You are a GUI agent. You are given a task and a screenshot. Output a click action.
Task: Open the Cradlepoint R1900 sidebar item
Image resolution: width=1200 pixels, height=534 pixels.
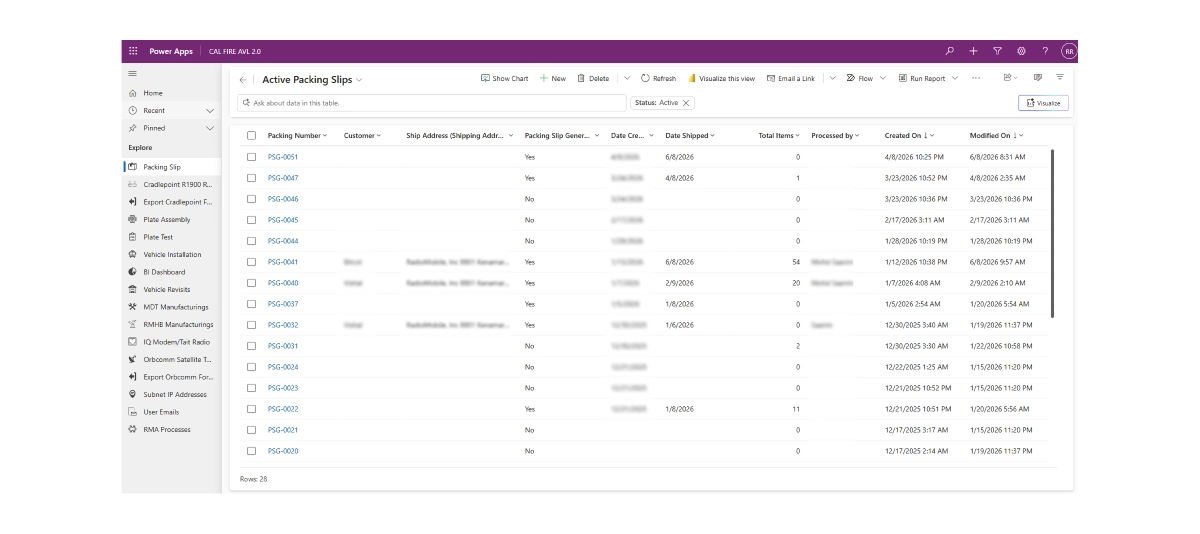tap(171, 185)
